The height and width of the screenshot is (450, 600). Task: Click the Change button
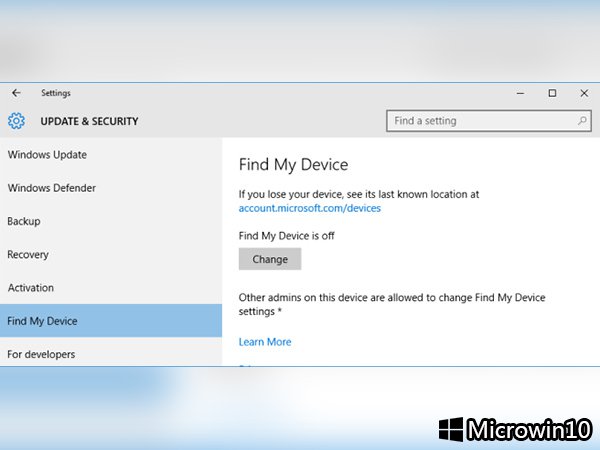coord(270,259)
